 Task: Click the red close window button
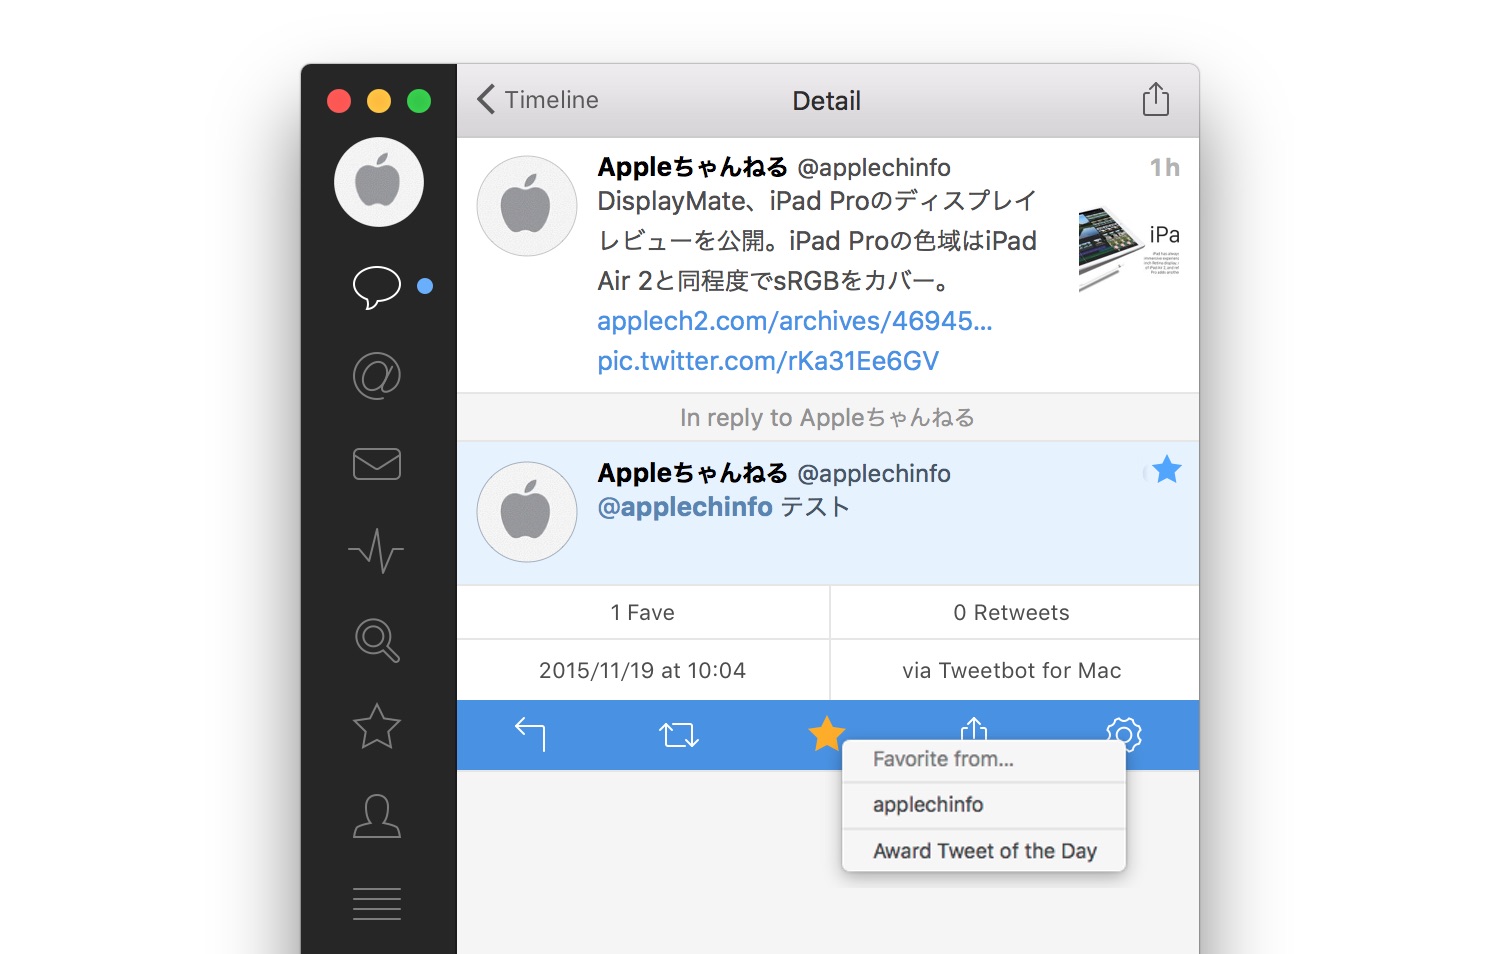point(339,101)
